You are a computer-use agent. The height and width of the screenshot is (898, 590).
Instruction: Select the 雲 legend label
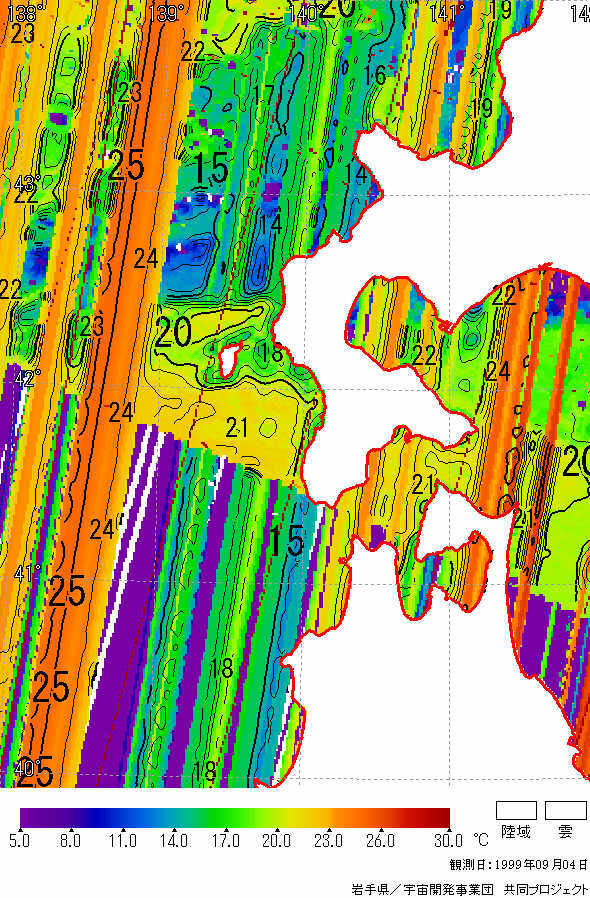[565, 832]
